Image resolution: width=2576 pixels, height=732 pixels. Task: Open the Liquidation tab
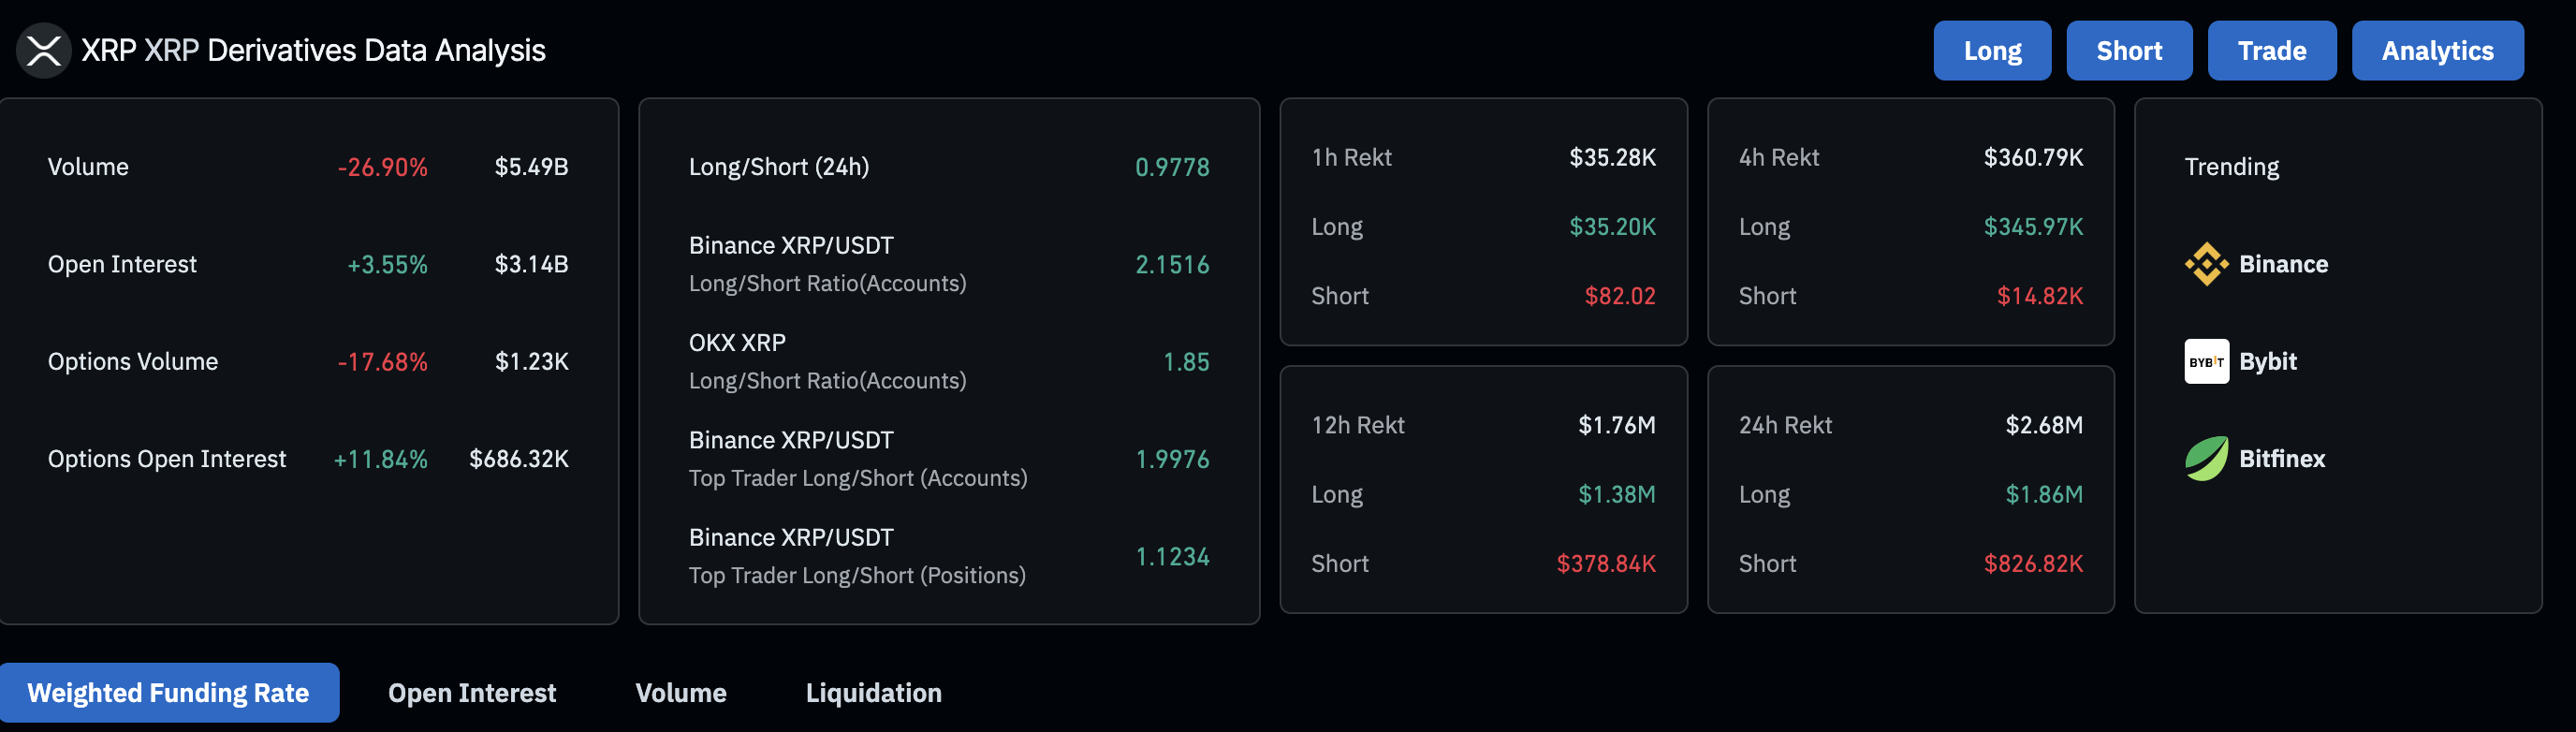pos(873,692)
